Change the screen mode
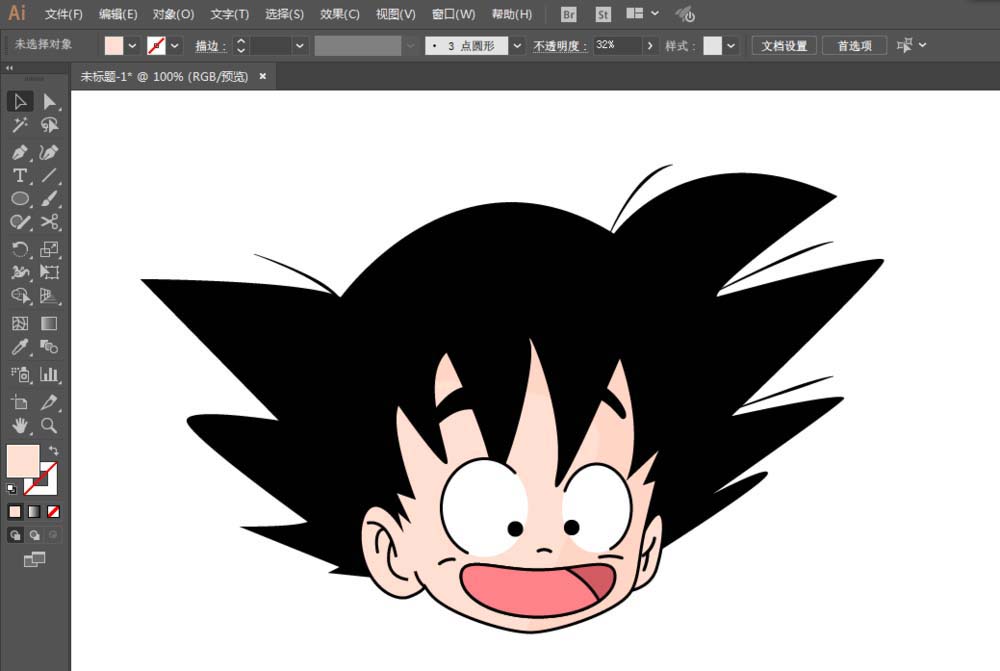The width and height of the screenshot is (1000, 671). 34,559
